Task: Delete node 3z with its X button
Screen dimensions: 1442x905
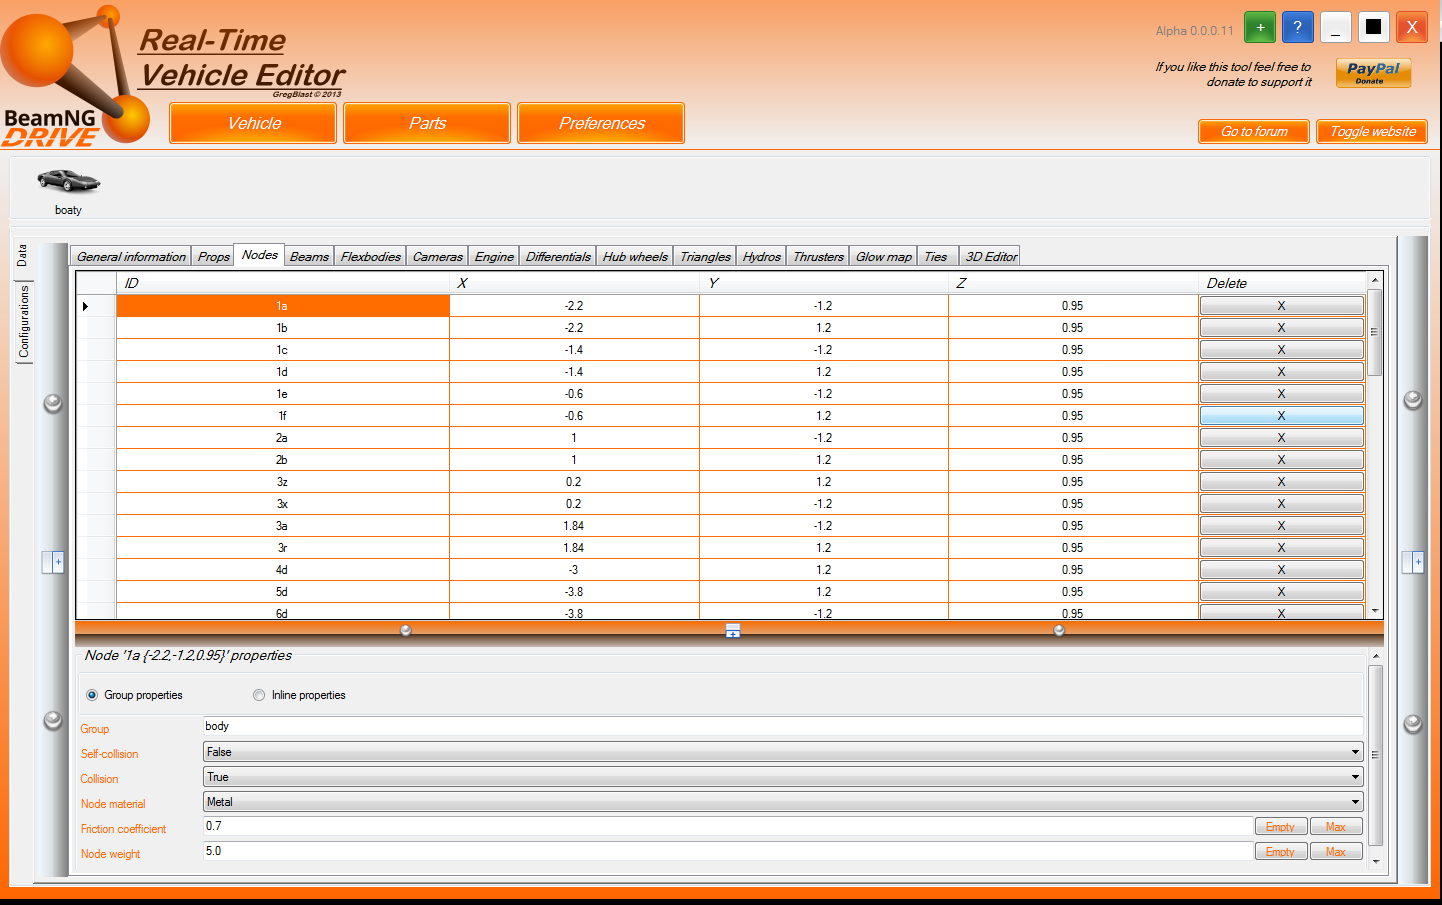Action: [1281, 482]
